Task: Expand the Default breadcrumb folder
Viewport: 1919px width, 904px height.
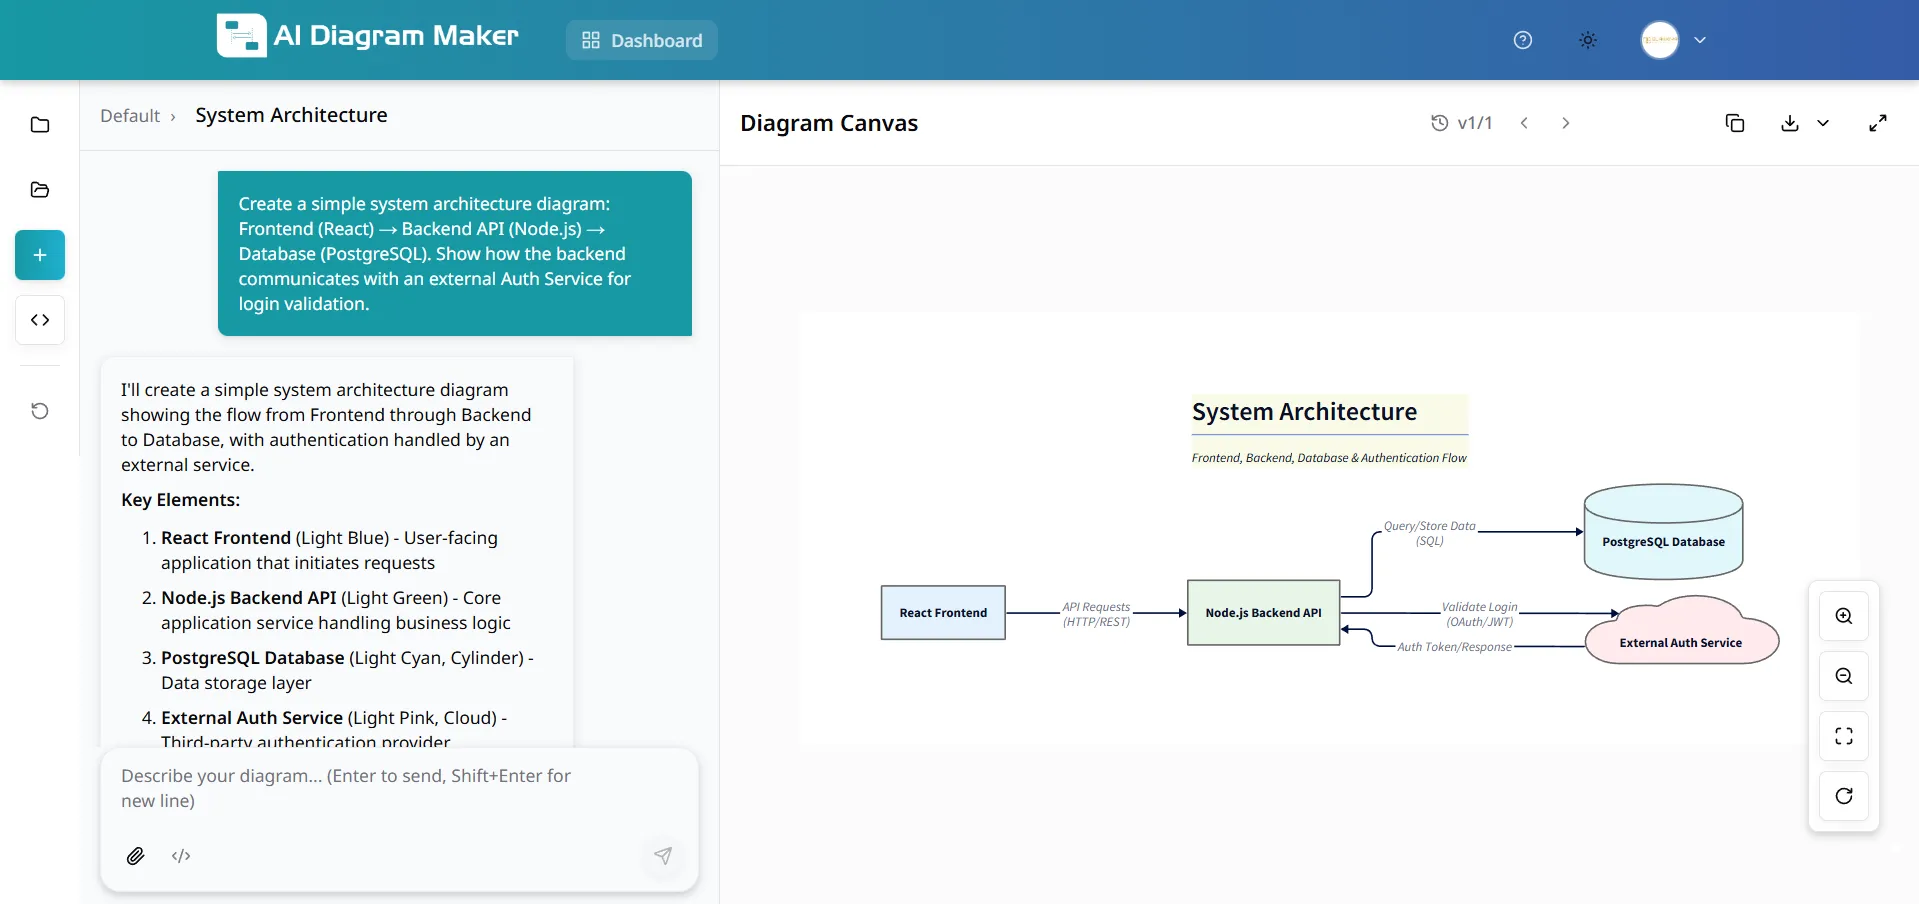Action: pyautogui.click(x=131, y=115)
